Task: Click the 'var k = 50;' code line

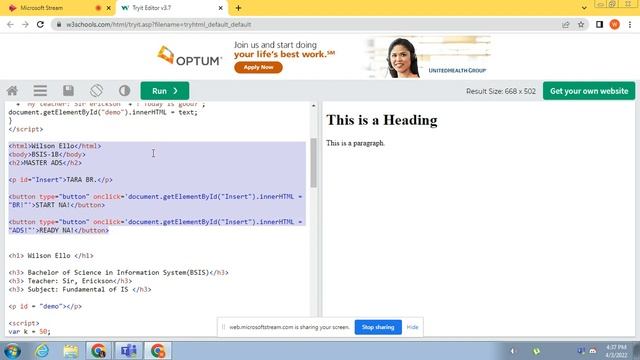Action: pyautogui.click(x=29, y=331)
